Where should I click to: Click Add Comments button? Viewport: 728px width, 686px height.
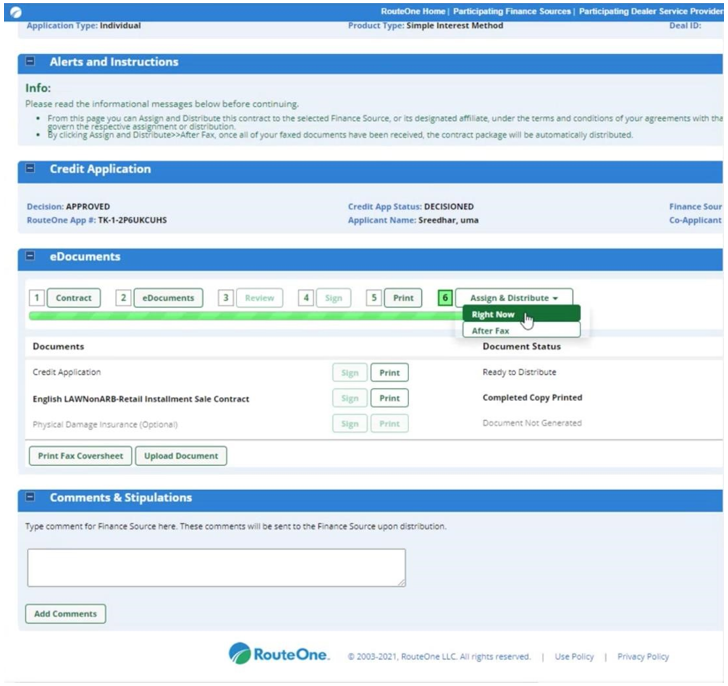click(65, 614)
